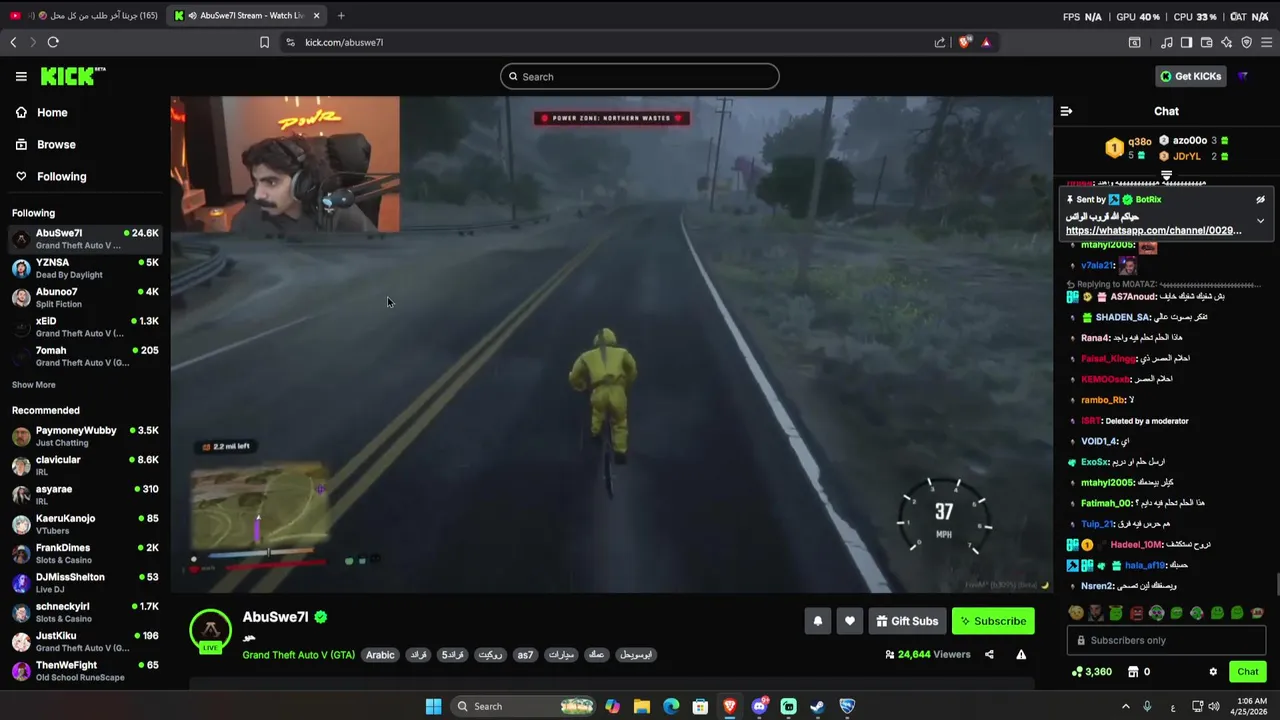Viewport: 1280px width, 720px height.
Task: Click the green Chat send button
Action: tap(1248, 672)
